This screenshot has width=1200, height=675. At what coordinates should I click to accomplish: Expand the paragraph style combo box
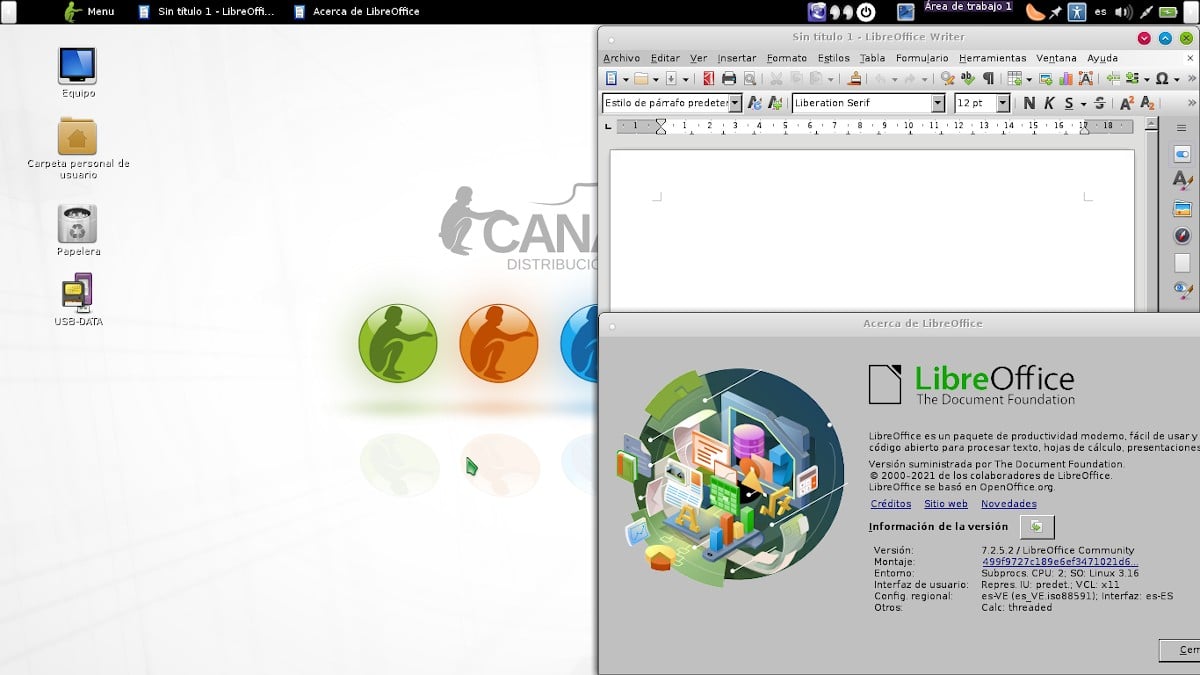734,102
